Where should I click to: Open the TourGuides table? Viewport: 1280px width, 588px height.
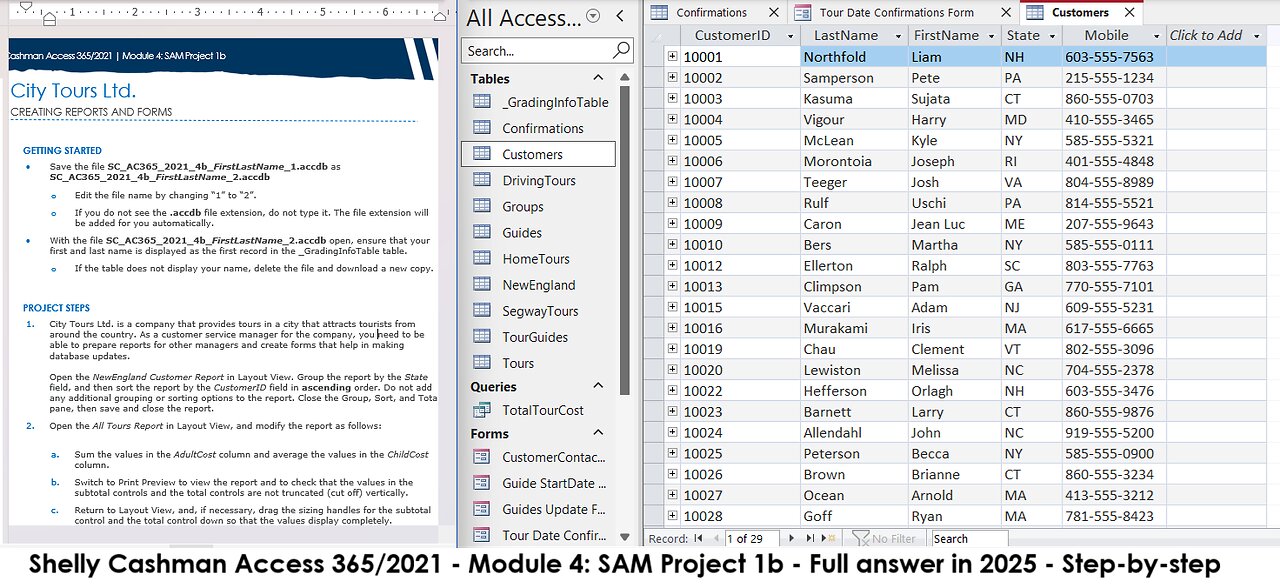coord(538,337)
